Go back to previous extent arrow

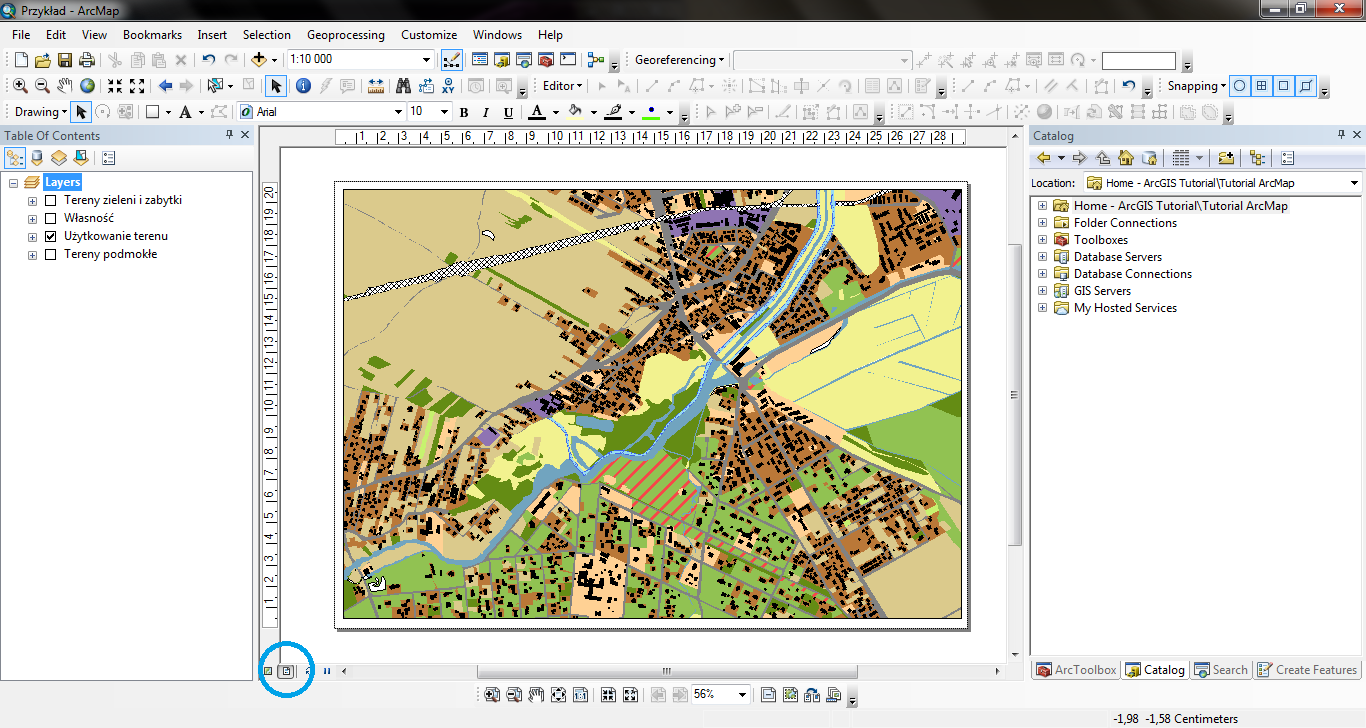[x=165, y=86]
